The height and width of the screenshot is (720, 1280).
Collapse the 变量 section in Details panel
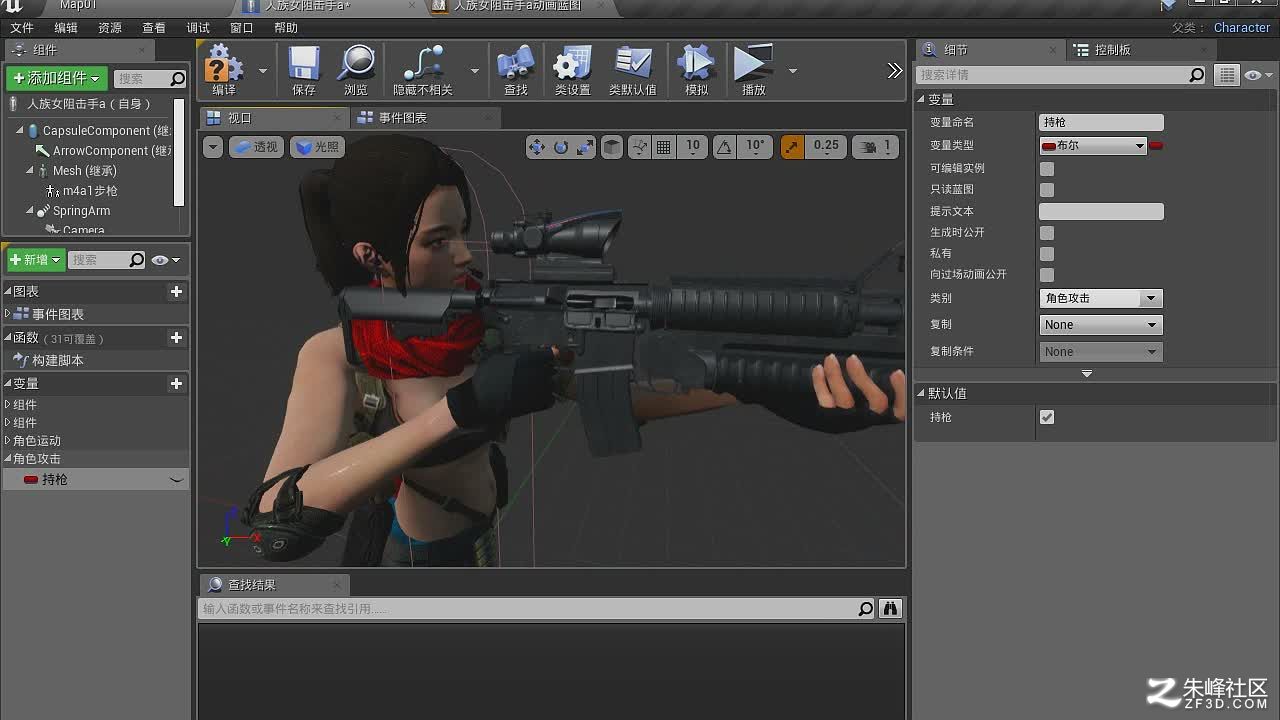click(x=922, y=99)
